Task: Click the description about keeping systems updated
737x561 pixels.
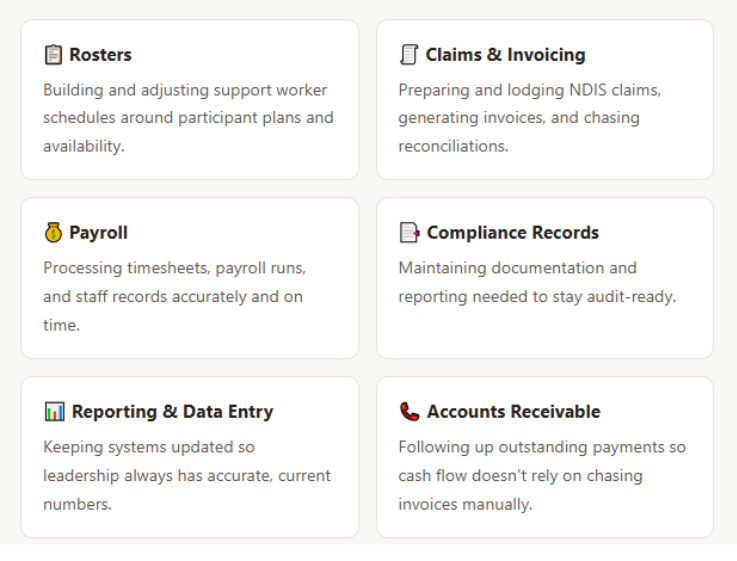Action: [x=187, y=475]
